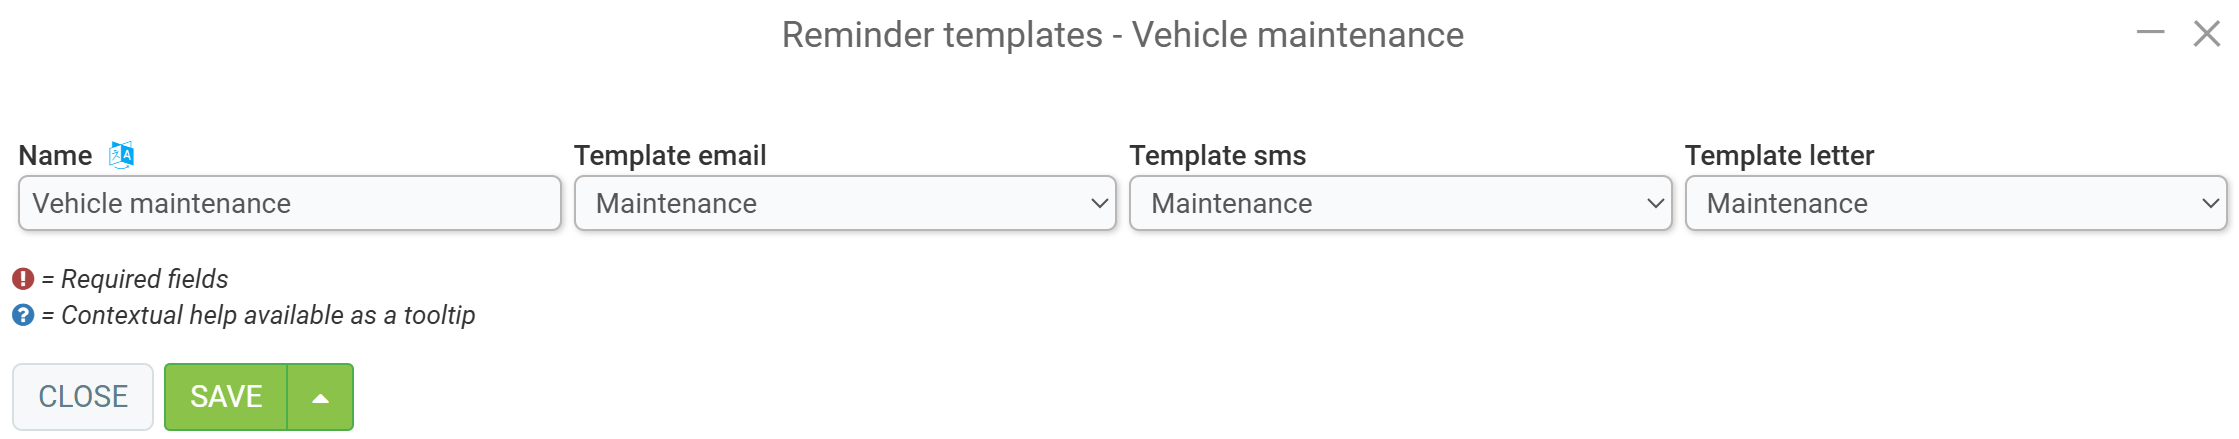Open the Template sms dropdown
Viewport: 2239px width, 439px height.
point(1399,203)
